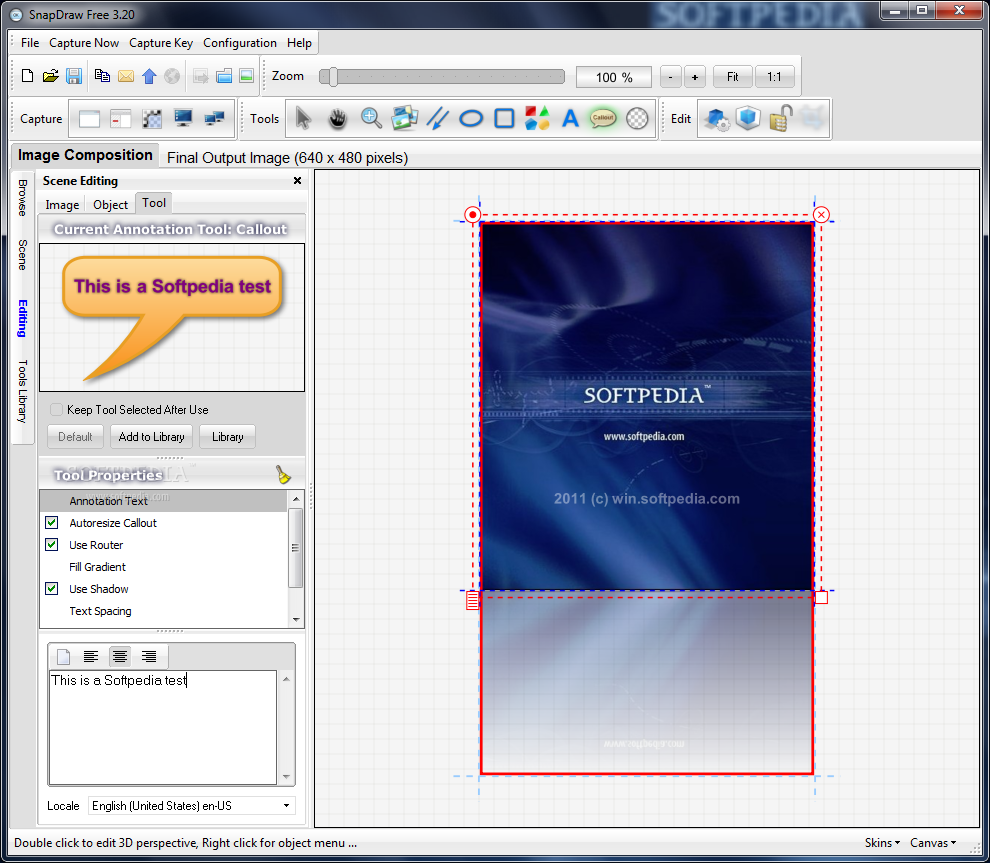This screenshot has width=990, height=863.
Task: Open the Capture Key menu
Action: (161, 43)
